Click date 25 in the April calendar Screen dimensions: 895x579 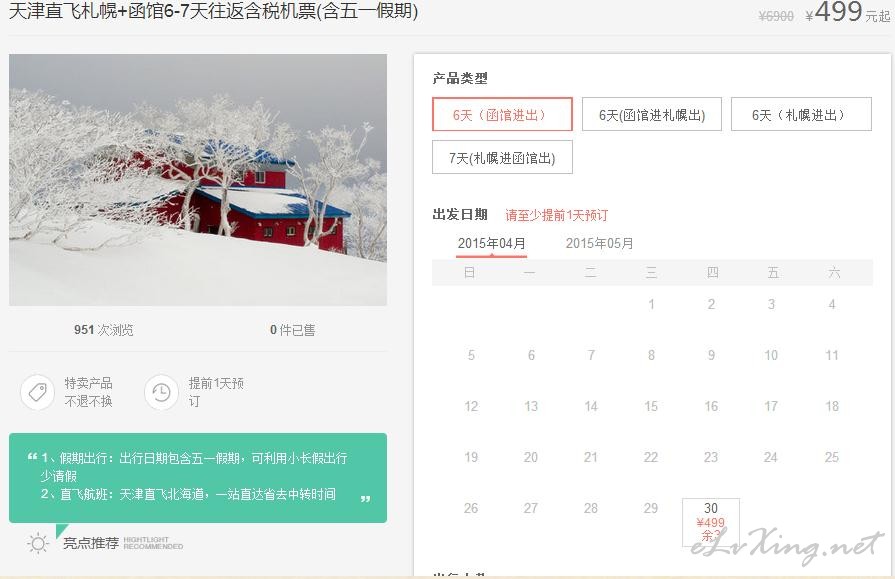(x=832, y=457)
